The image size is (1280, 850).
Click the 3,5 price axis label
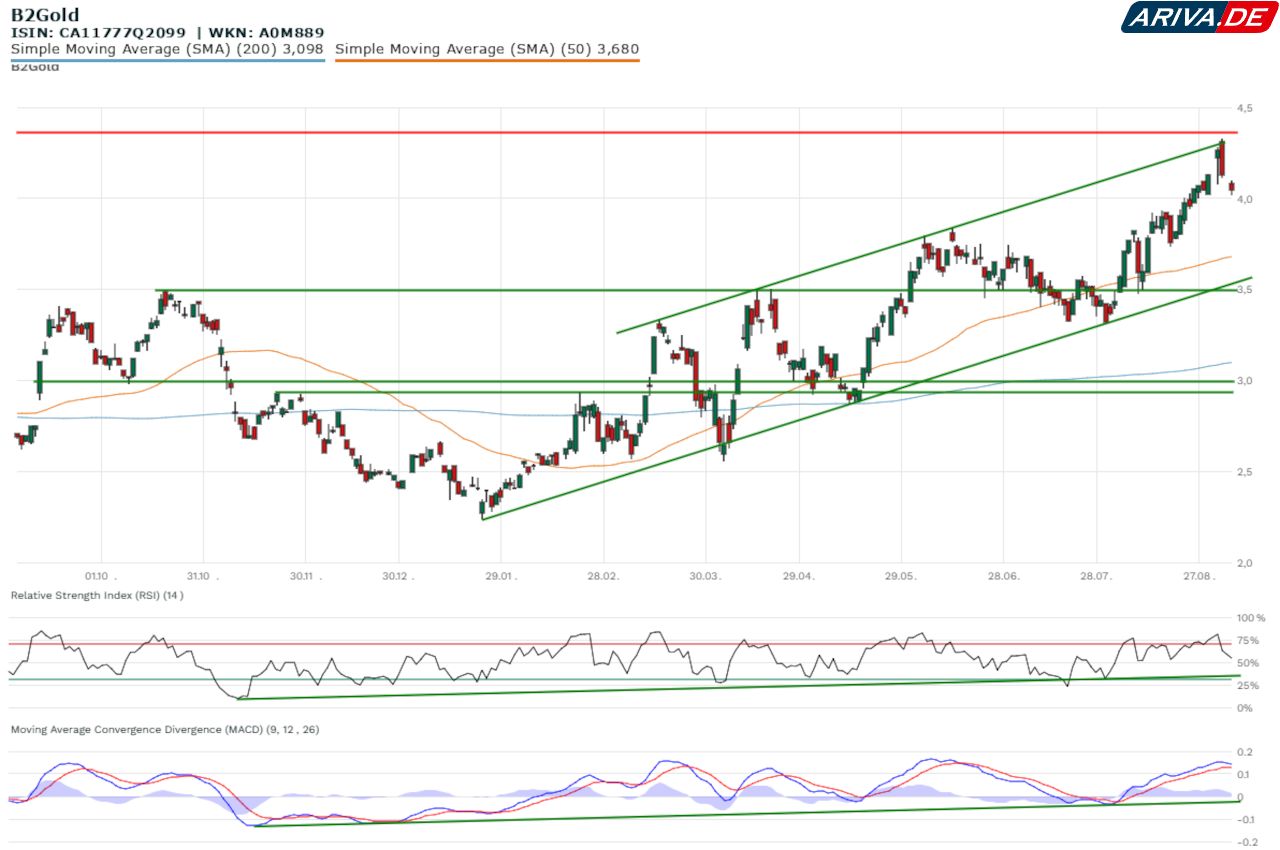tap(1245, 290)
